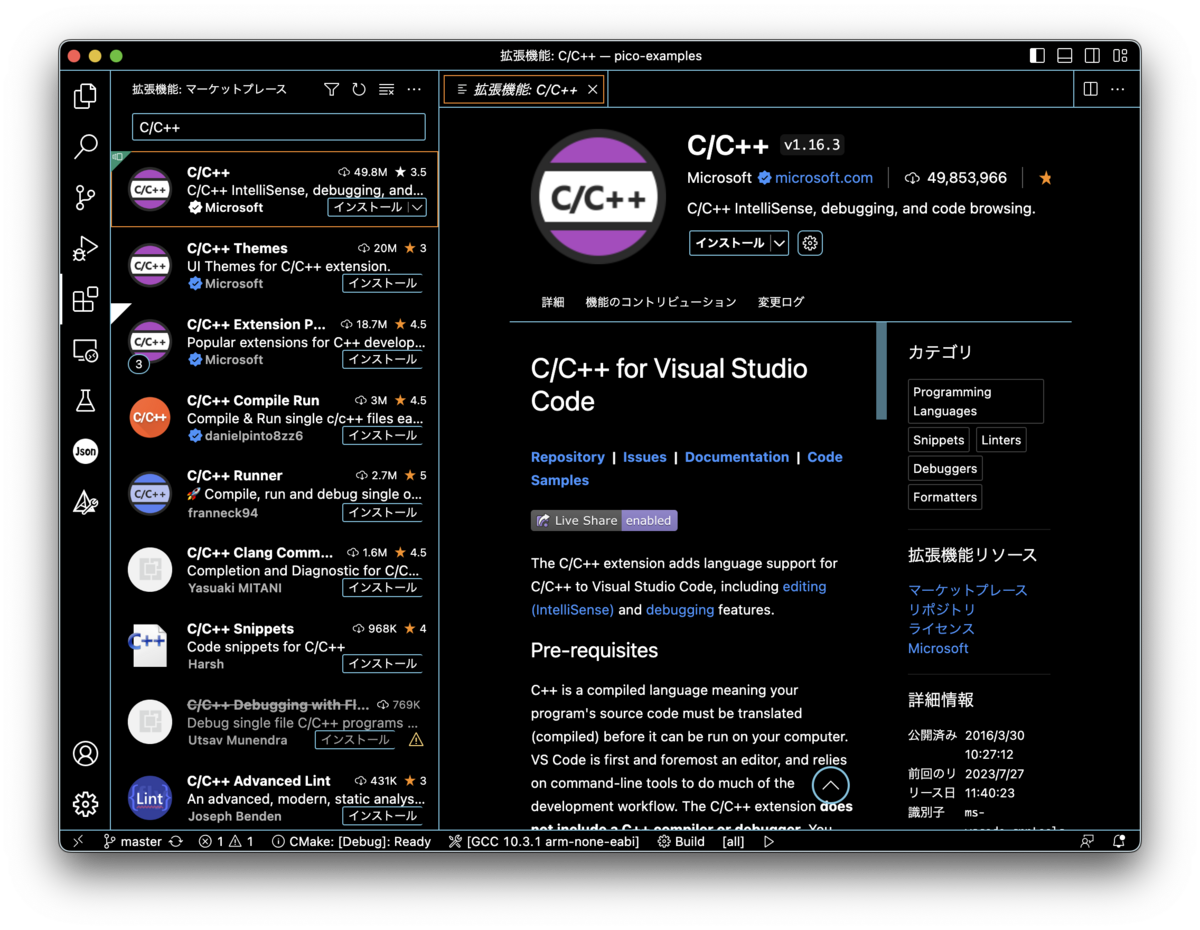Open the [all] build target selector
1200x930 pixels.
[733, 841]
